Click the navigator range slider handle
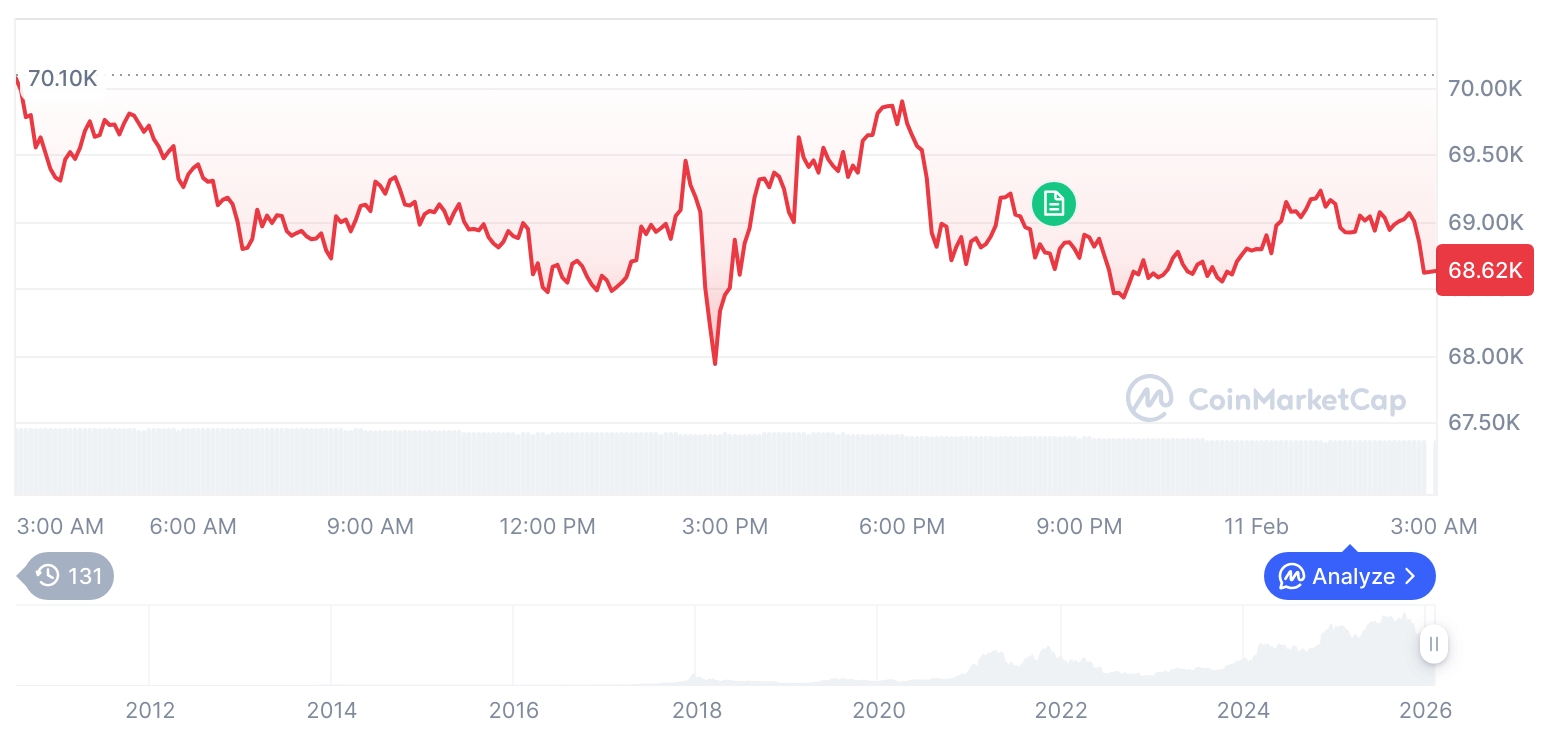The width and height of the screenshot is (1566, 732). click(1433, 644)
